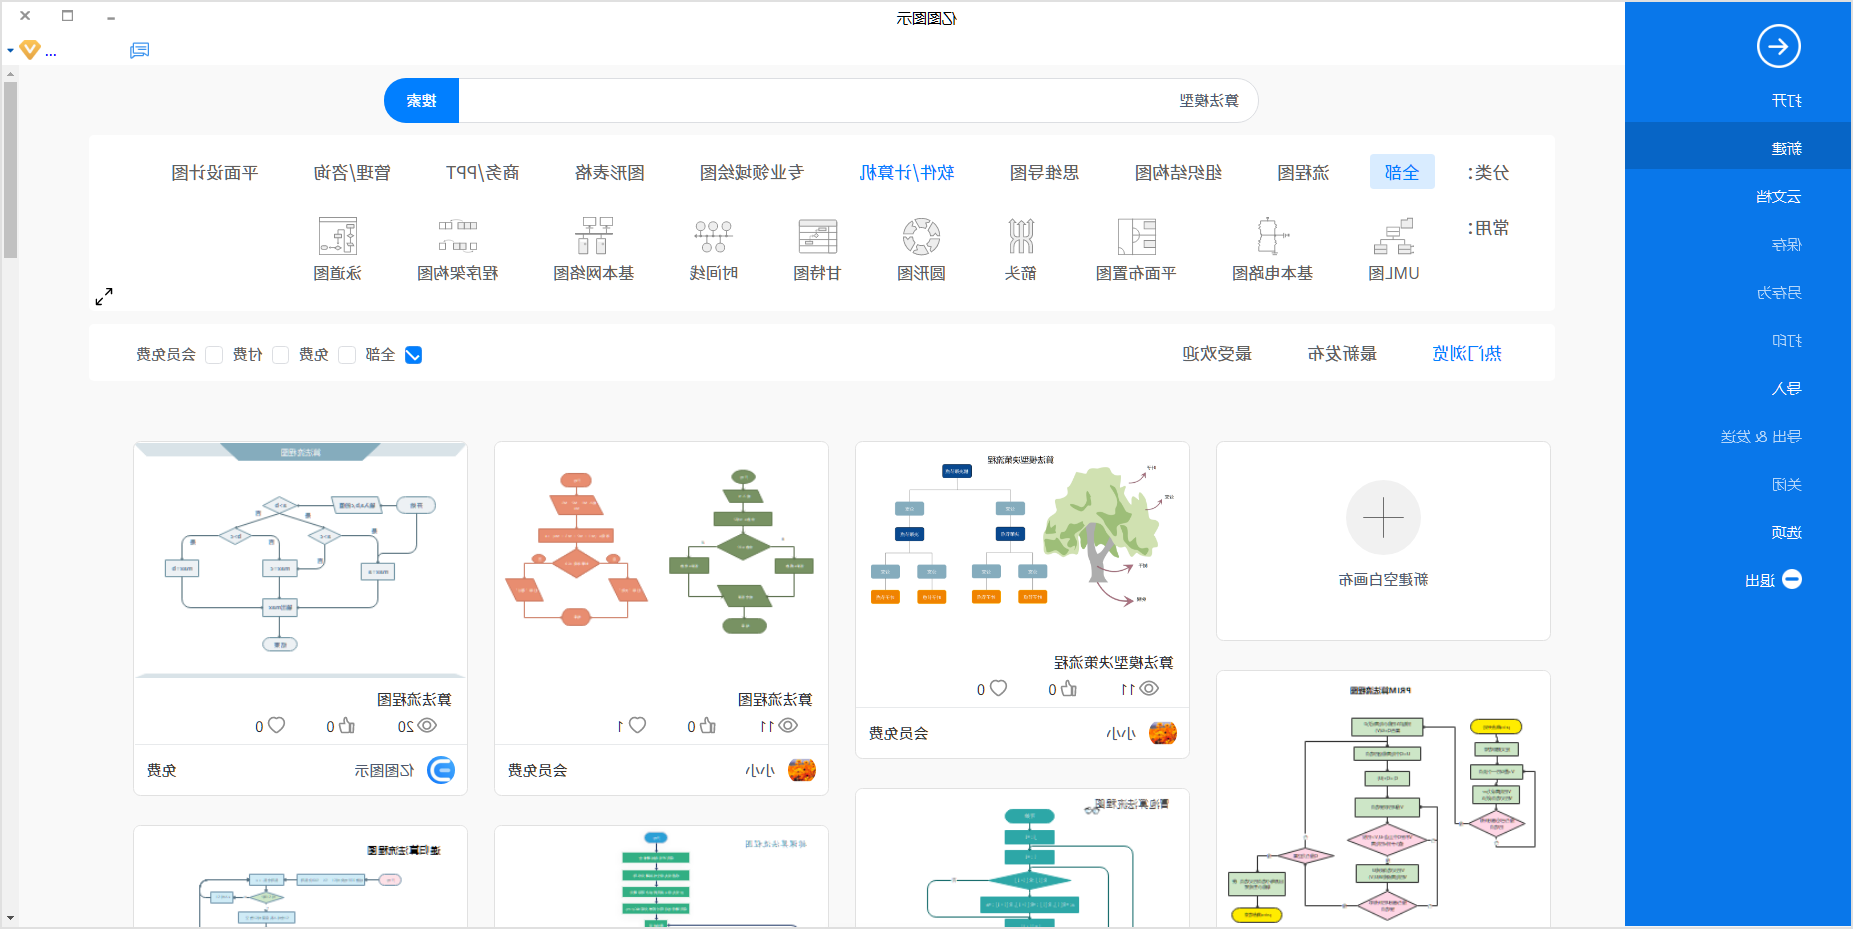Image resolution: width=1853 pixels, height=929 pixels.
Task: Select the 专业领域绘图 category tab
Action: [x=751, y=172]
